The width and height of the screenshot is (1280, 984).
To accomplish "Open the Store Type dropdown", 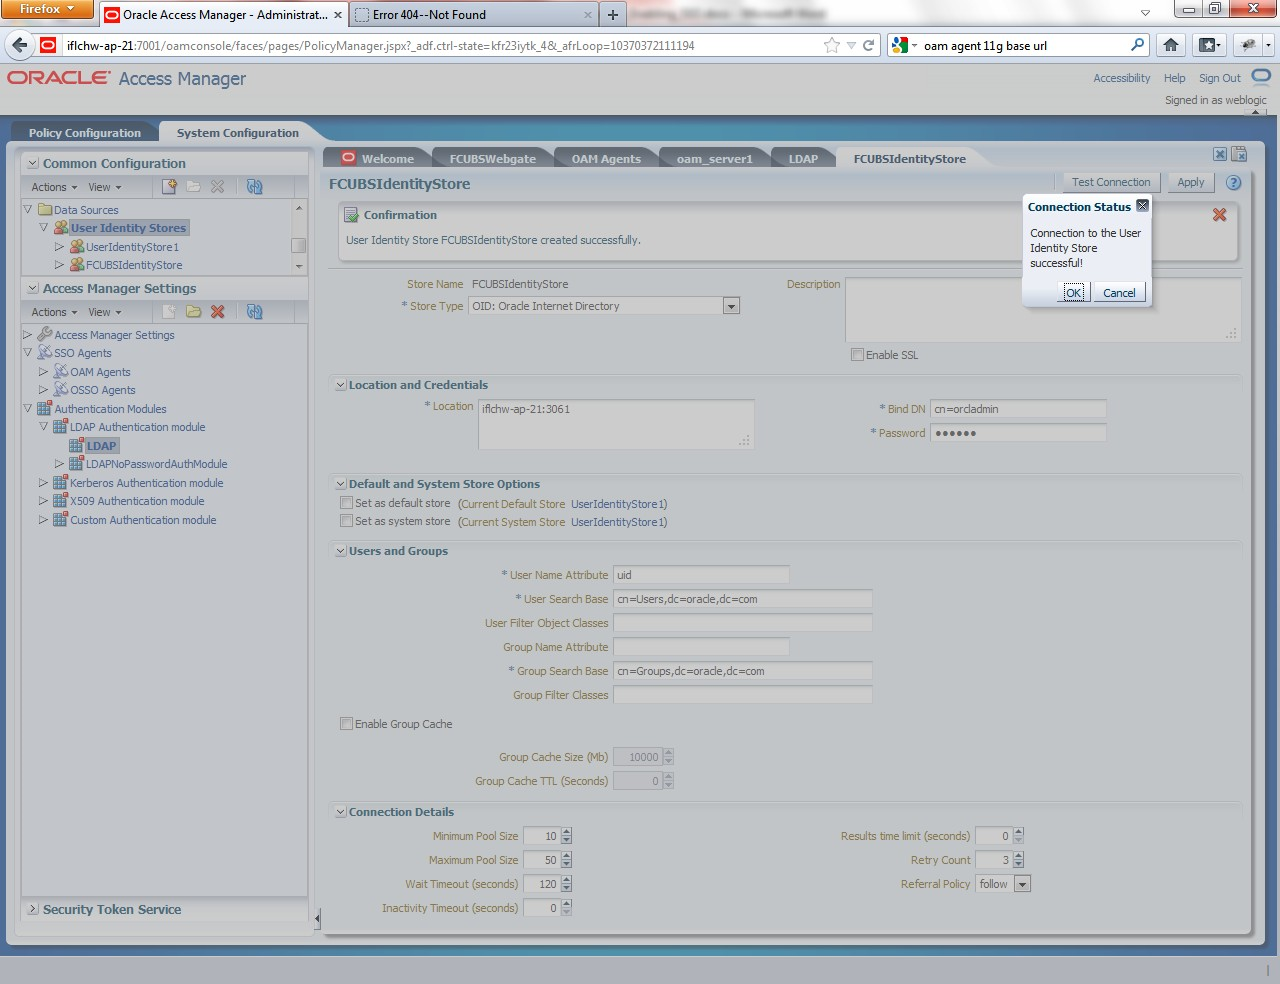I will (x=731, y=306).
